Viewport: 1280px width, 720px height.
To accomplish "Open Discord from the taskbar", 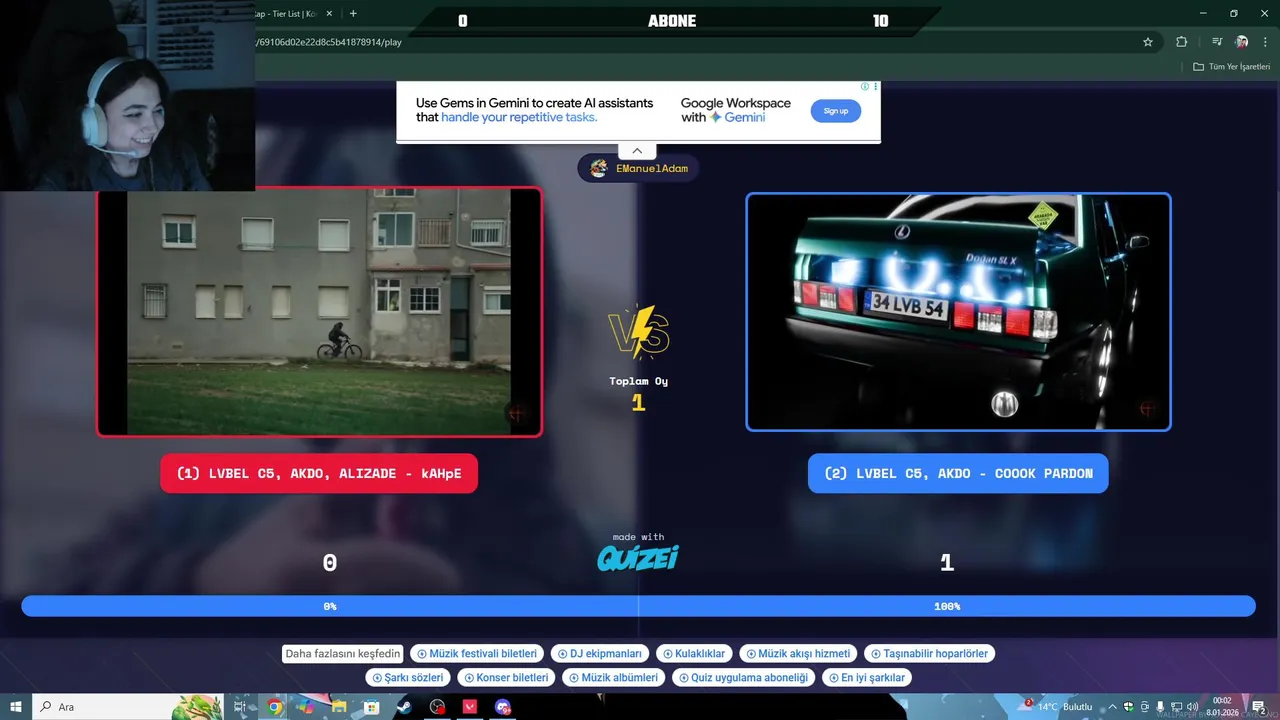I will [x=503, y=707].
